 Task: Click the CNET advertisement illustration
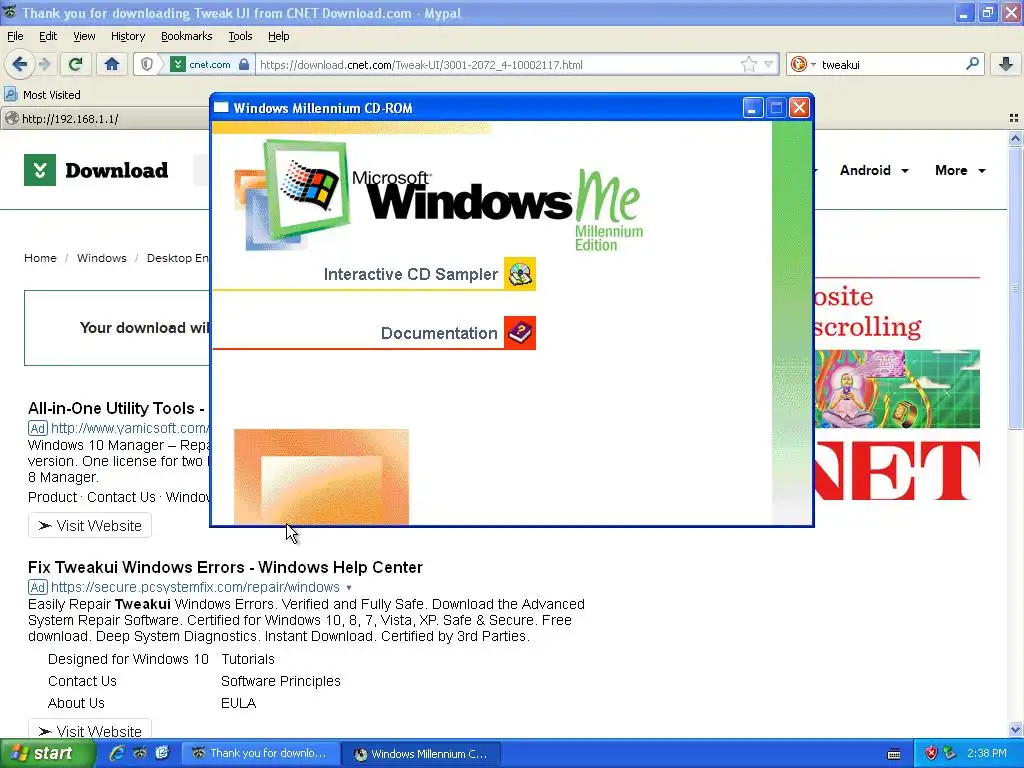coord(897,389)
